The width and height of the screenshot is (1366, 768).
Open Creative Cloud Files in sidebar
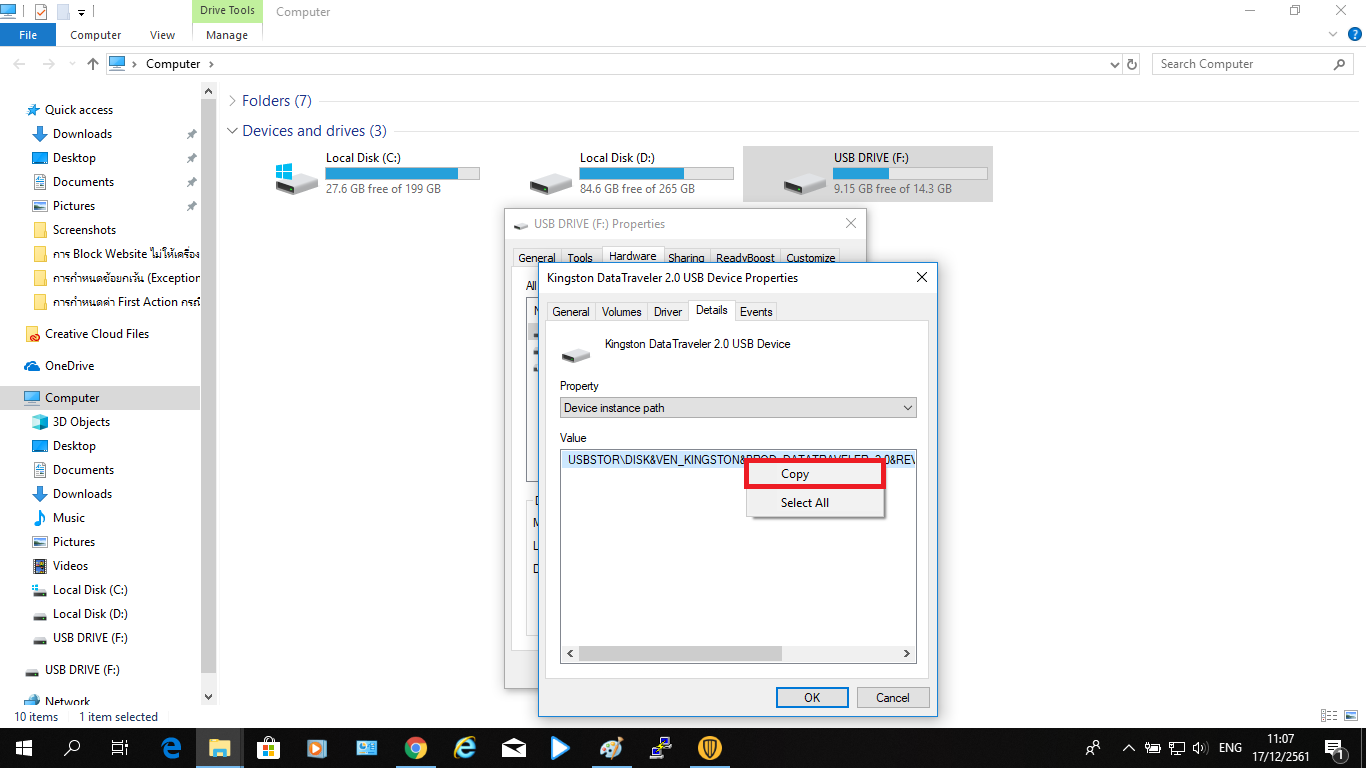tap(96, 334)
